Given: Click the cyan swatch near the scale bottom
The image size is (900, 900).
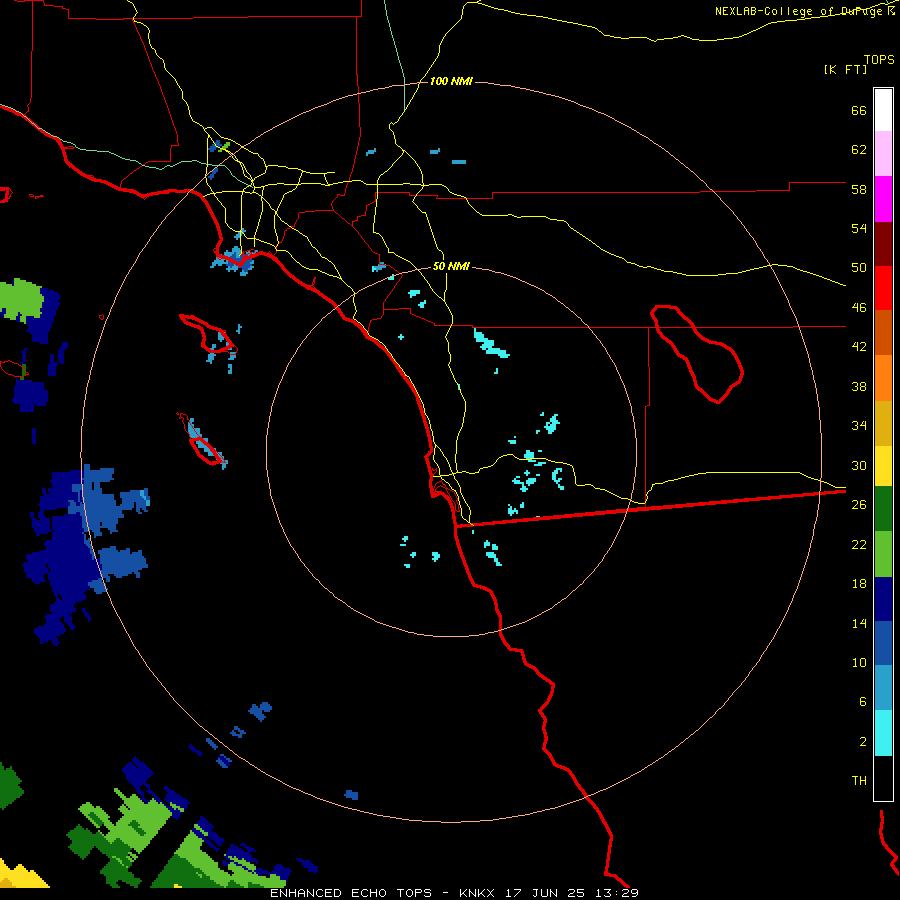Looking at the screenshot, I should 883,733.
